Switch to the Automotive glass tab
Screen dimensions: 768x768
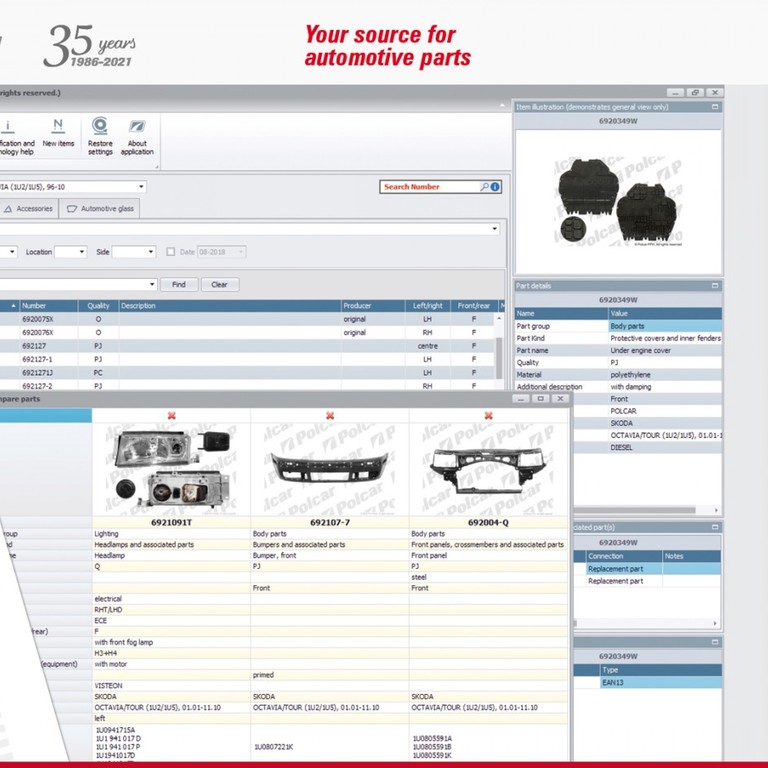[100, 209]
